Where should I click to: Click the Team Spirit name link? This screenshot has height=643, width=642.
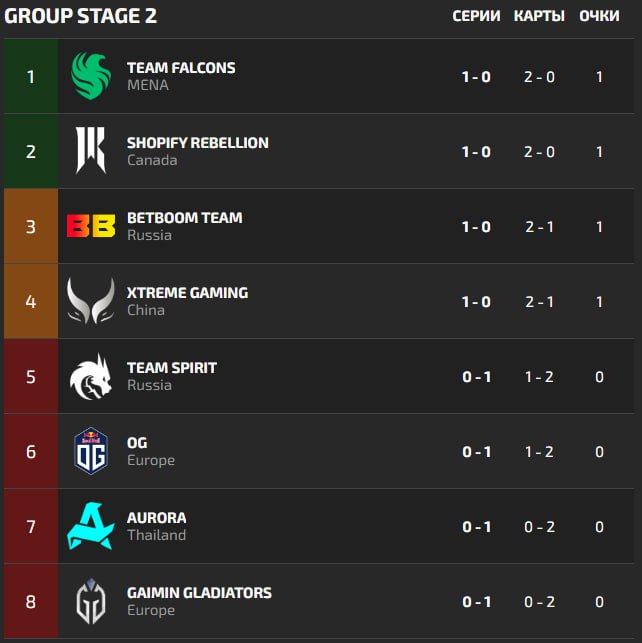click(x=172, y=368)
